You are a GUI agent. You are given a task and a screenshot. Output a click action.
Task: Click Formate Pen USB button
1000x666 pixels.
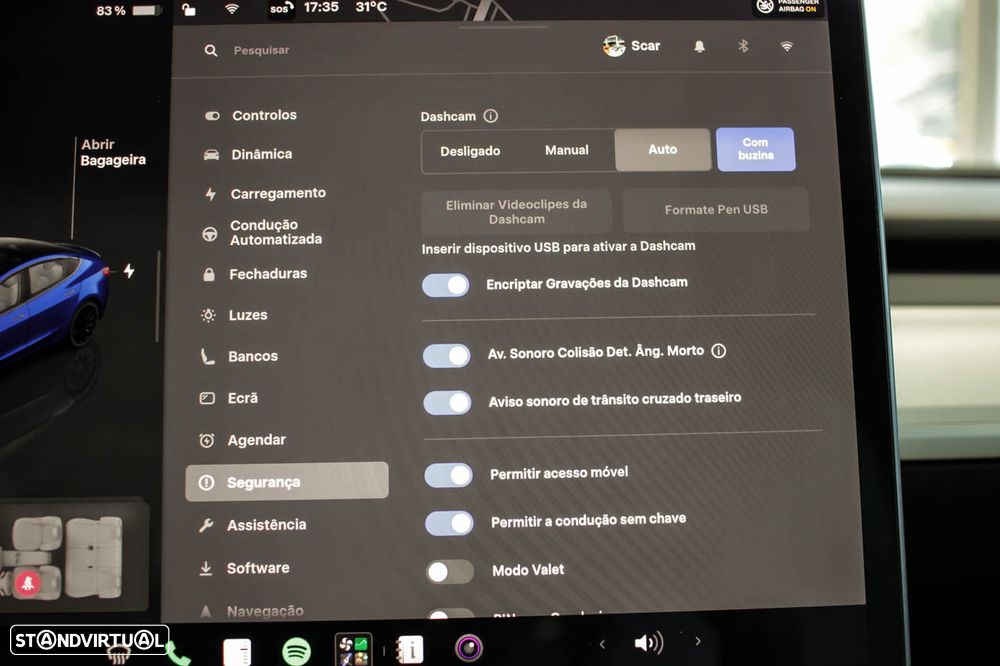point(716,209)
